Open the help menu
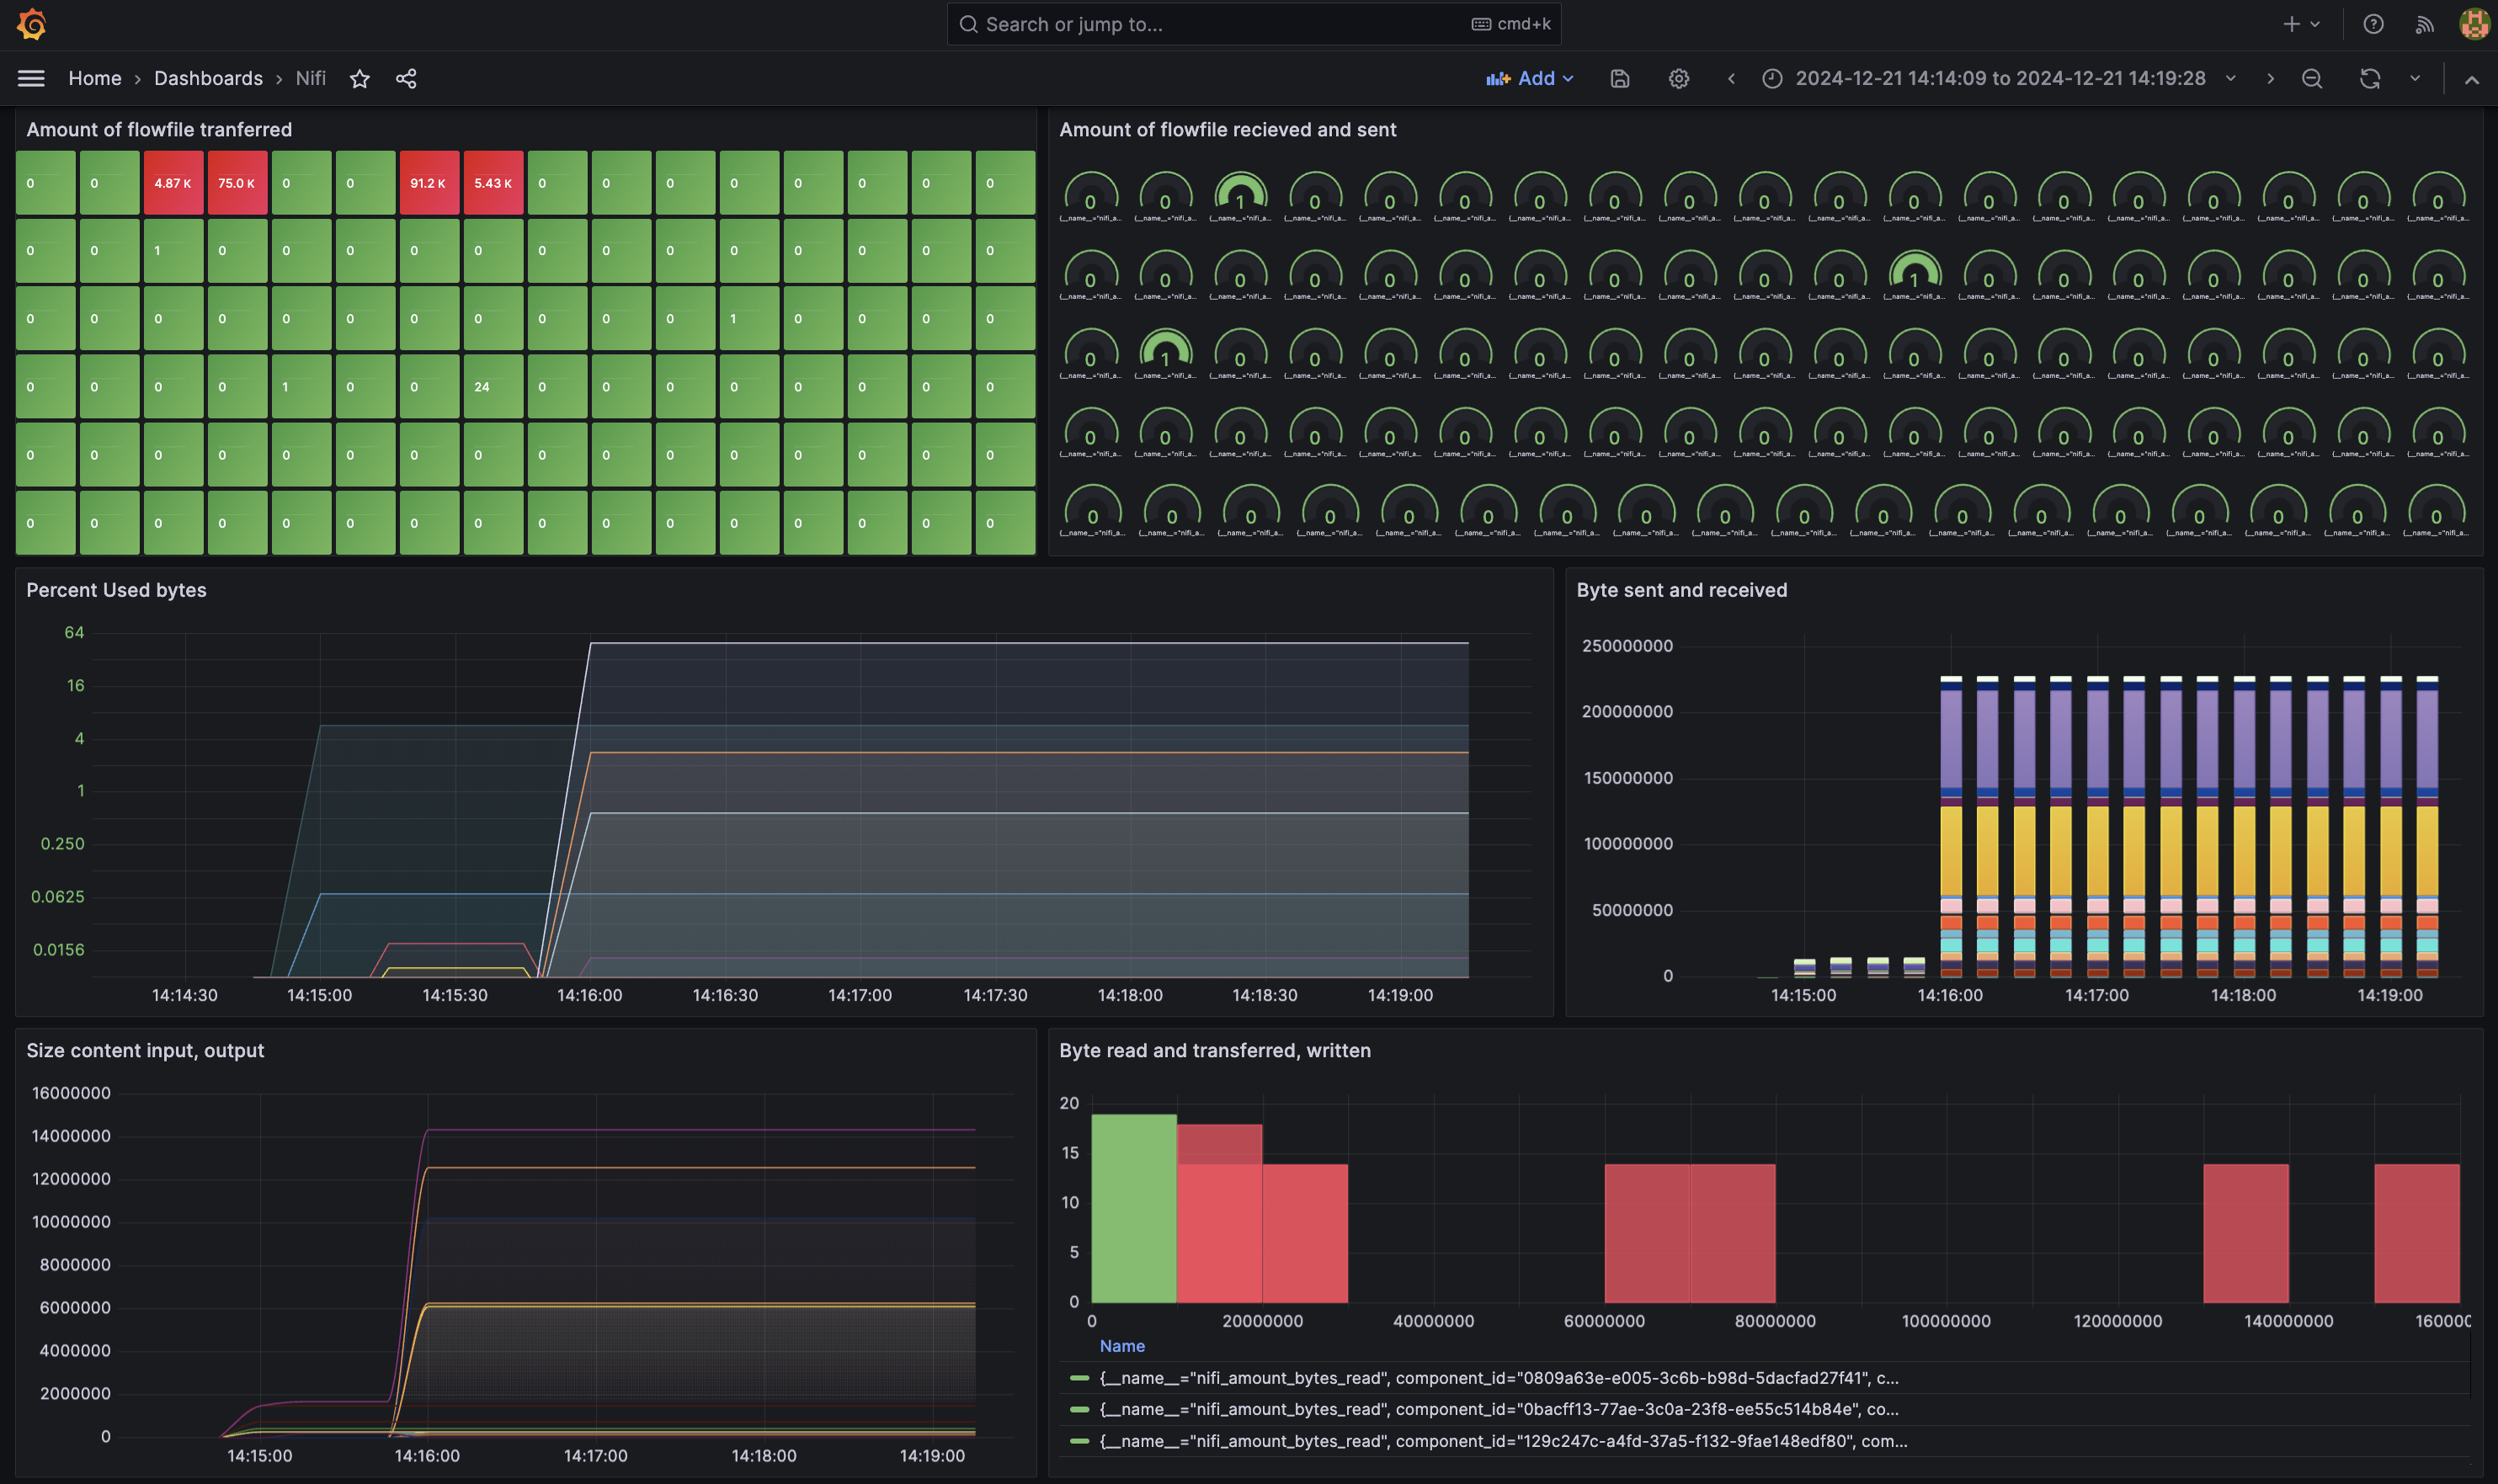 [2373, 24]
